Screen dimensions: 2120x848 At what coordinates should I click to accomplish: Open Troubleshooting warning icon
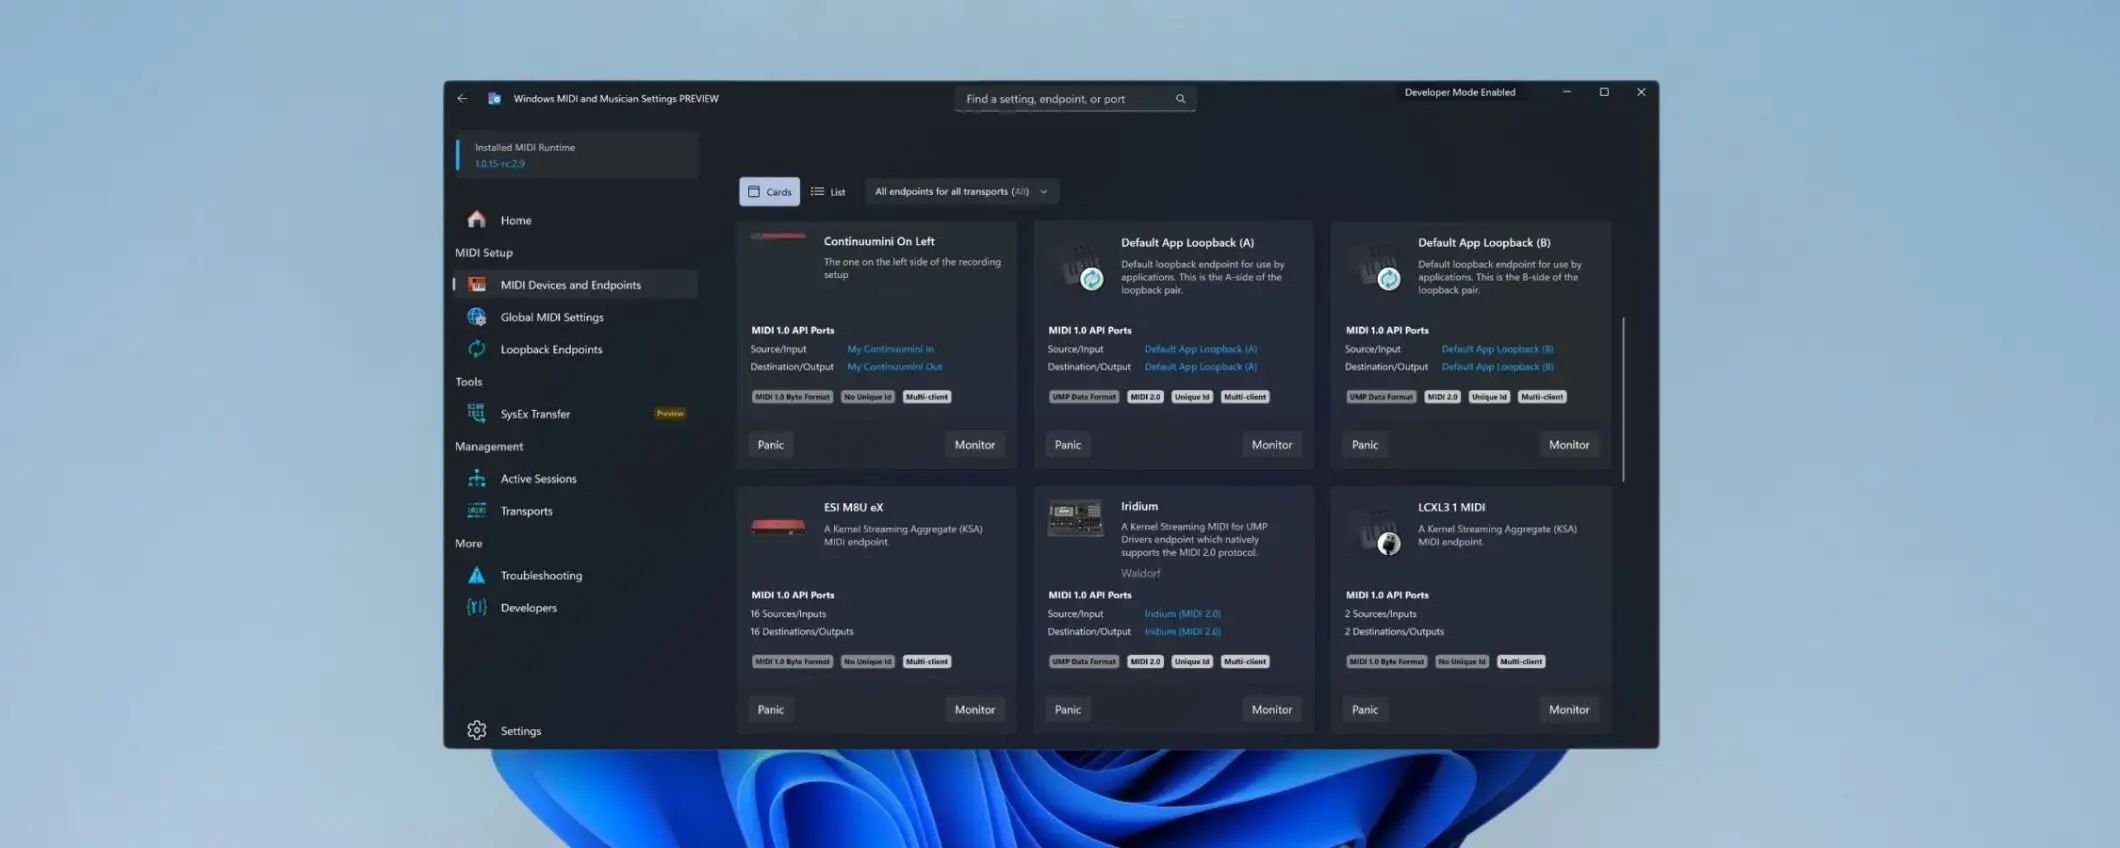pos(477,576)
